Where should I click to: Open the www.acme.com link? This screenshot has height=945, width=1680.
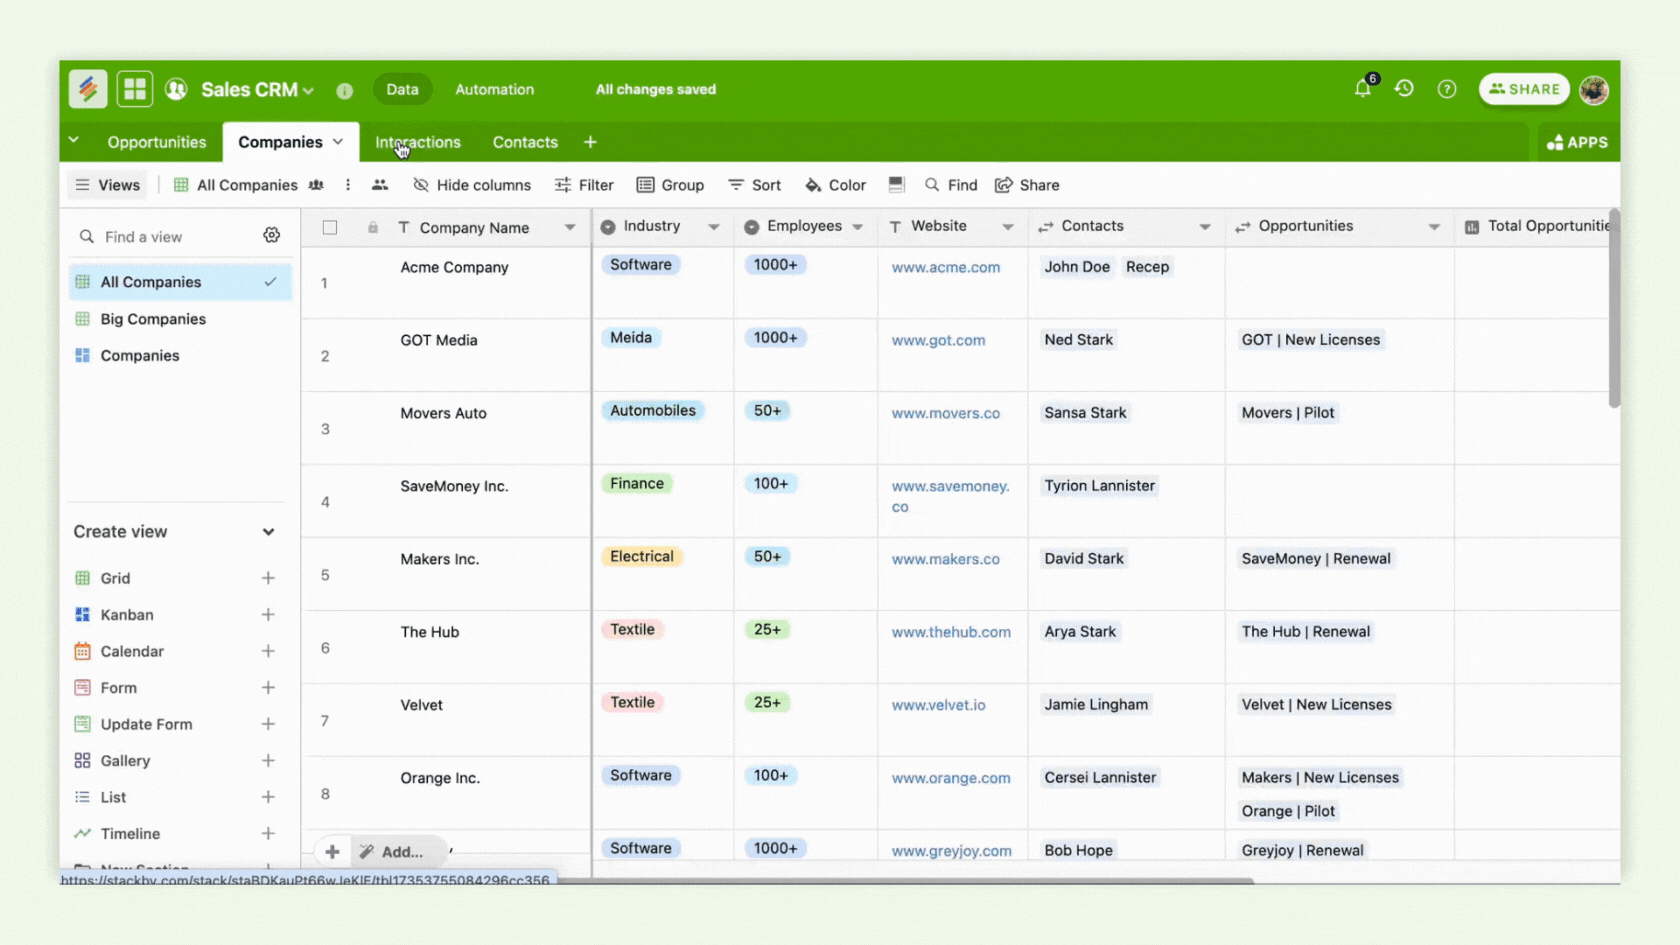tap(946, 267)
